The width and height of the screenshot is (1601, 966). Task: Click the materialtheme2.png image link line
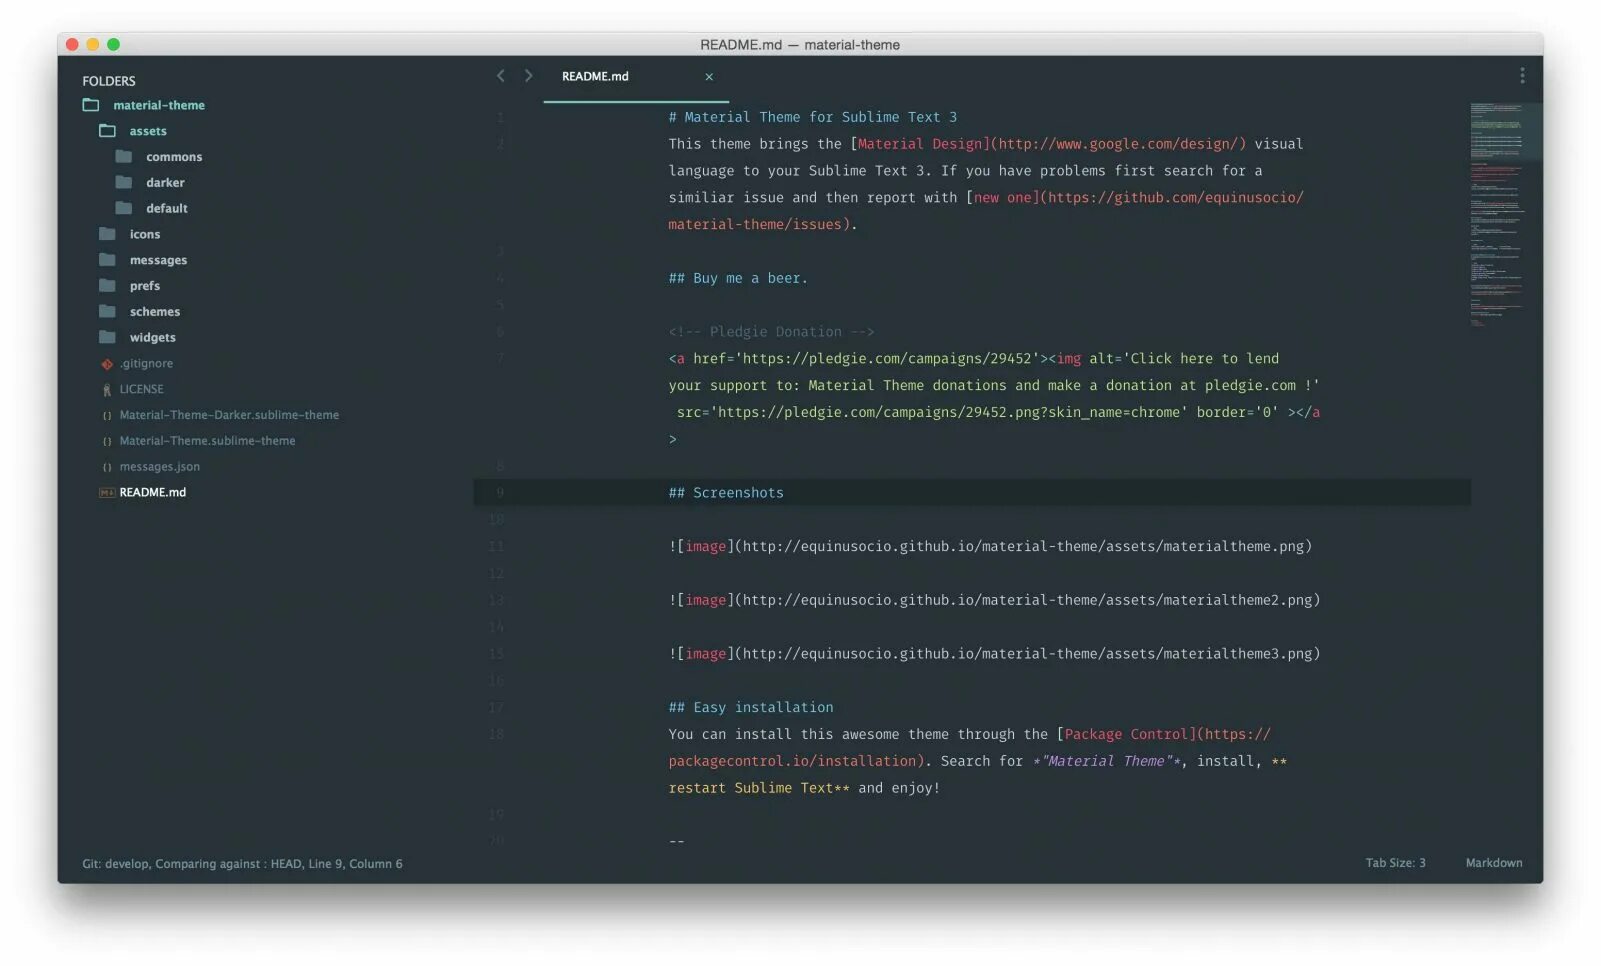(x=994, y=600)
